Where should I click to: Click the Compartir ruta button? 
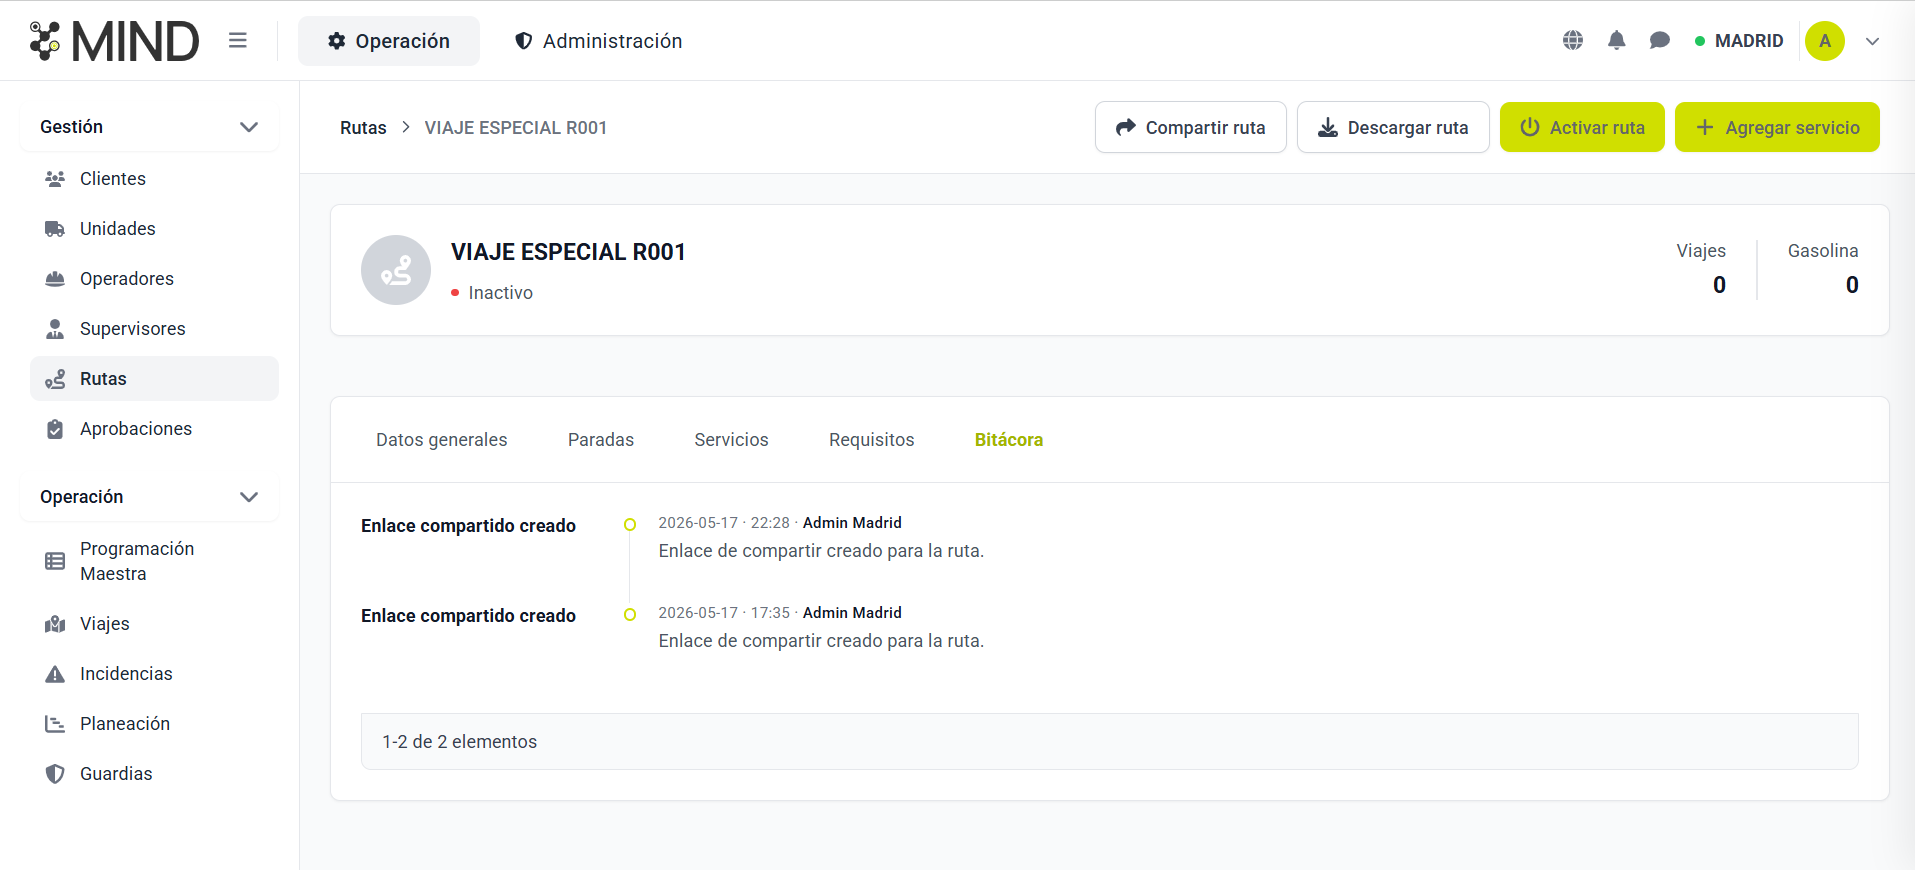pyautogui.click(x=1190, y=127)
